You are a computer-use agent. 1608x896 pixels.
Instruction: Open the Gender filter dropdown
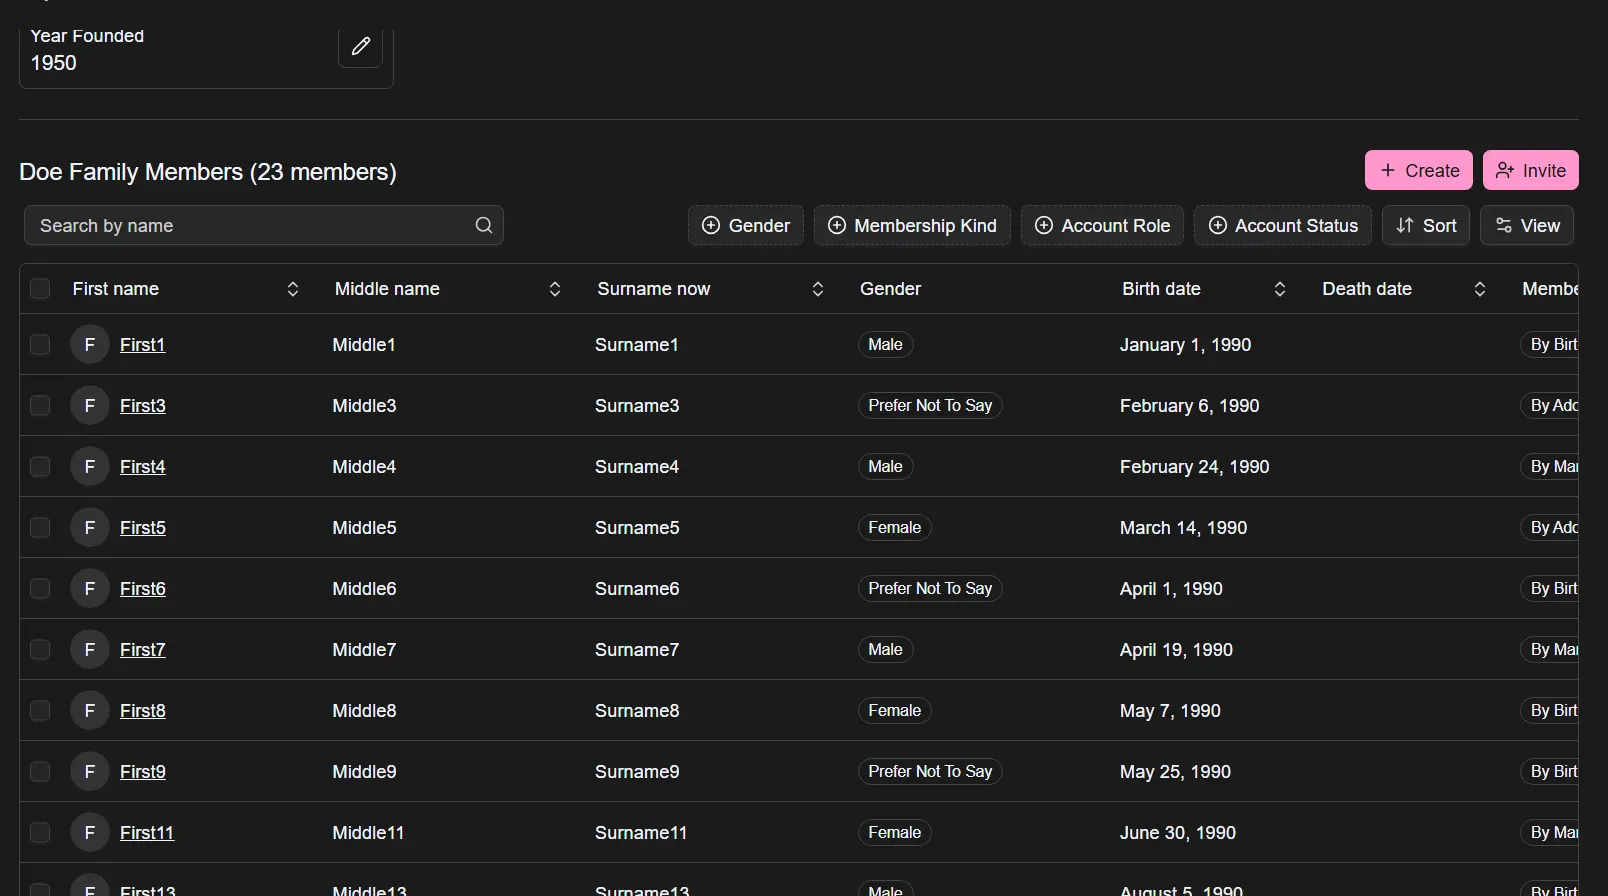[745, 225]
